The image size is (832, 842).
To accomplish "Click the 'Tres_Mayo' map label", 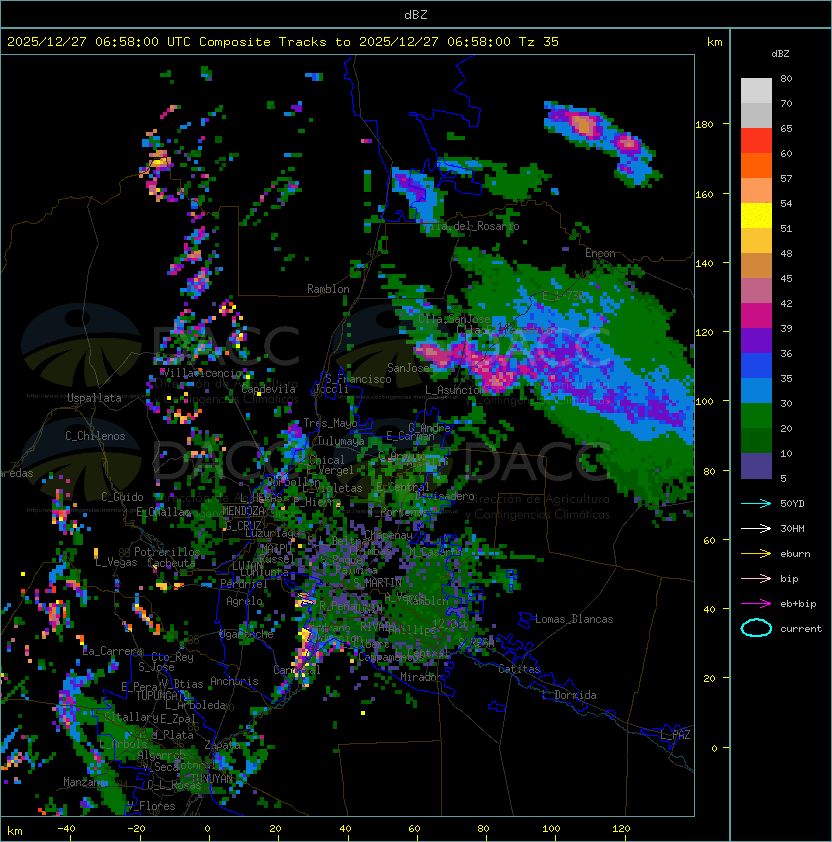I will 330,423.
